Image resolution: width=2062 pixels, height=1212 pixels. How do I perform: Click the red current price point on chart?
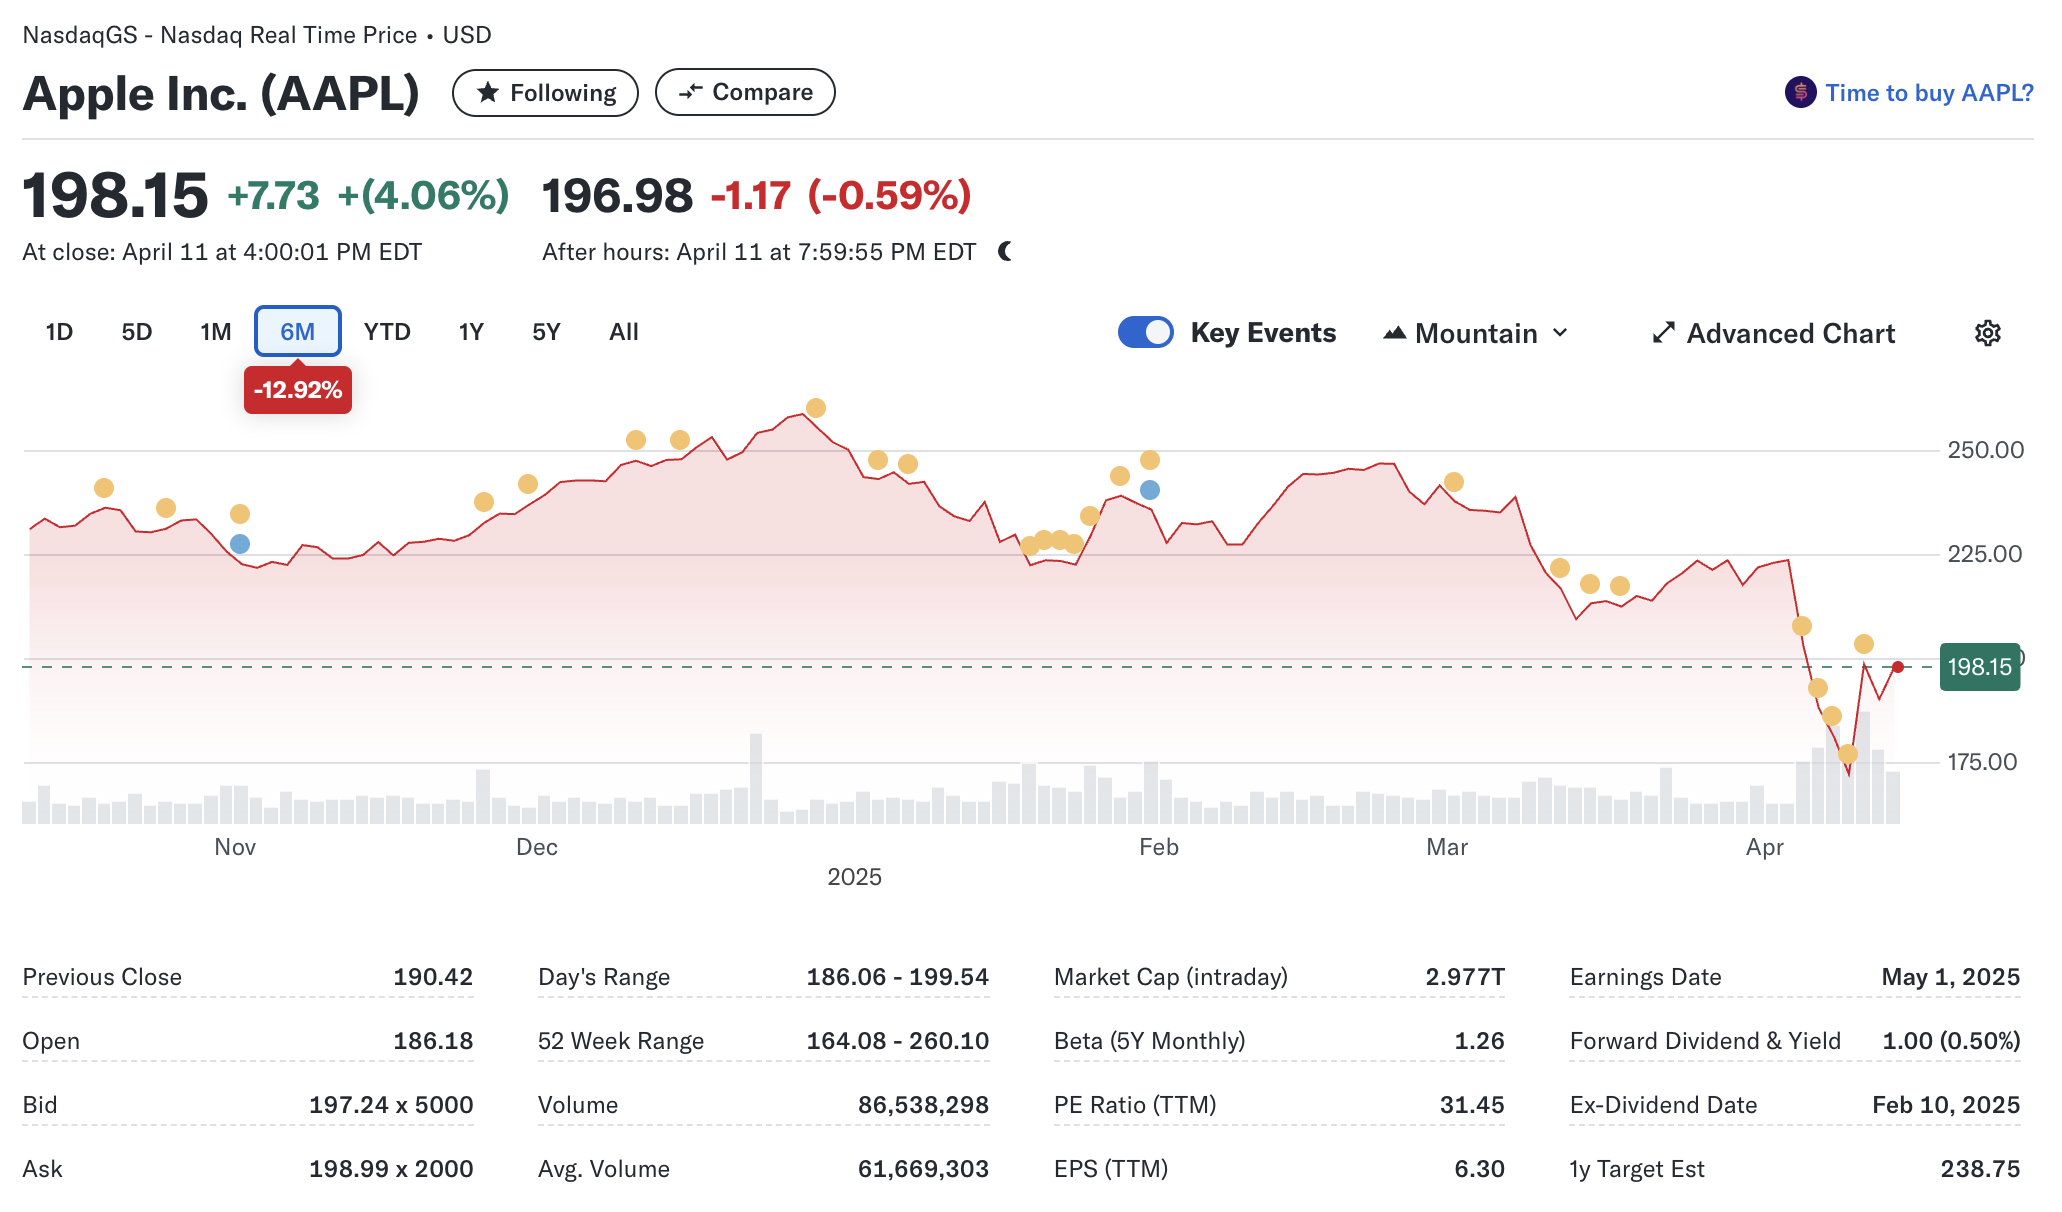point(1897,667)
